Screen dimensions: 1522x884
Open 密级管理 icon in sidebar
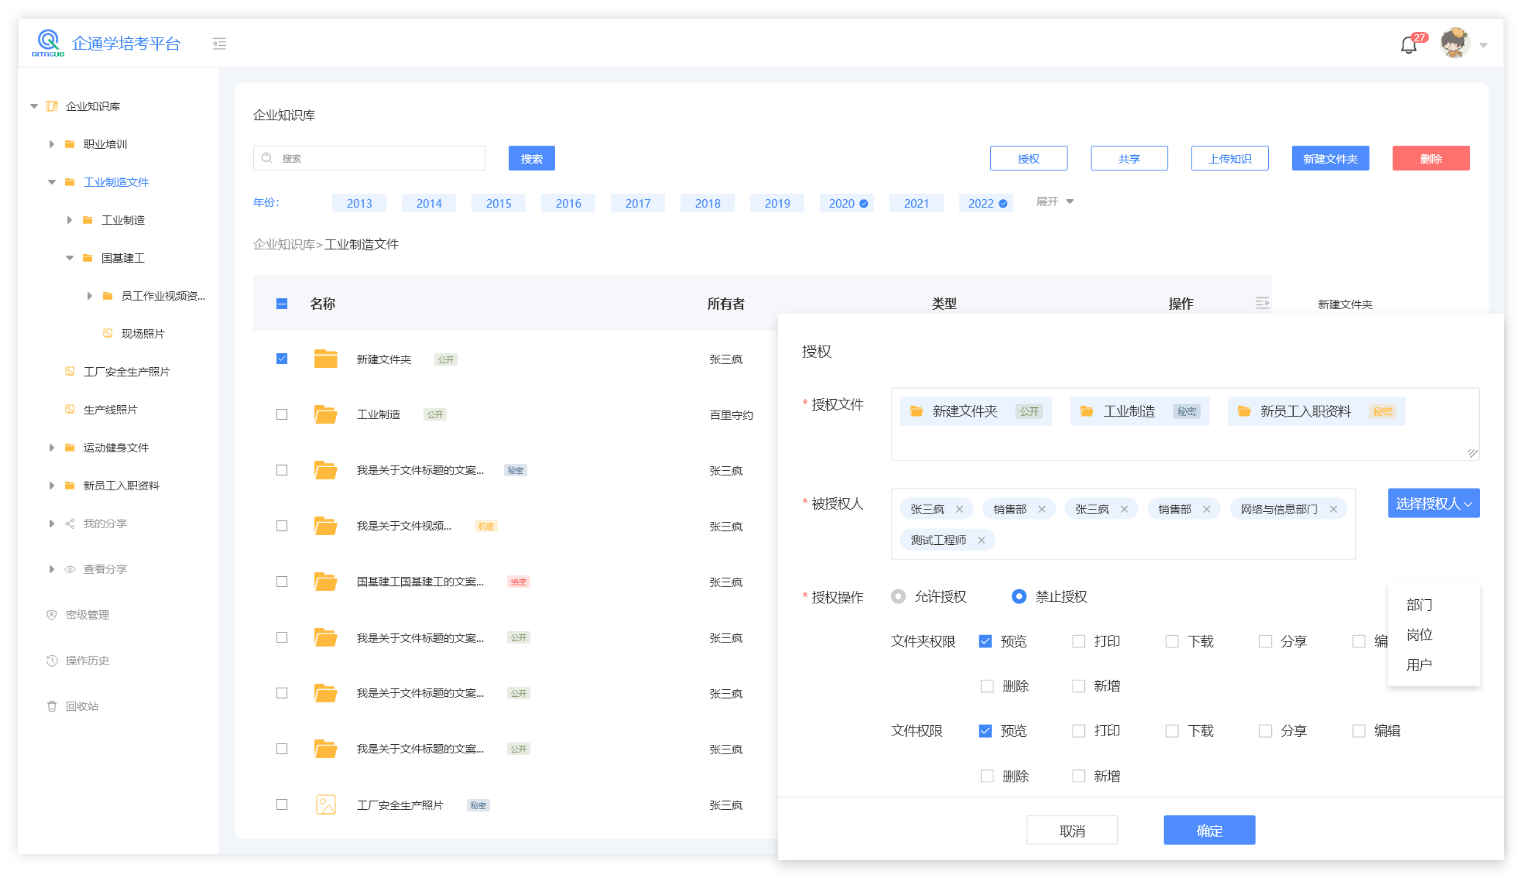coord(52,615)
